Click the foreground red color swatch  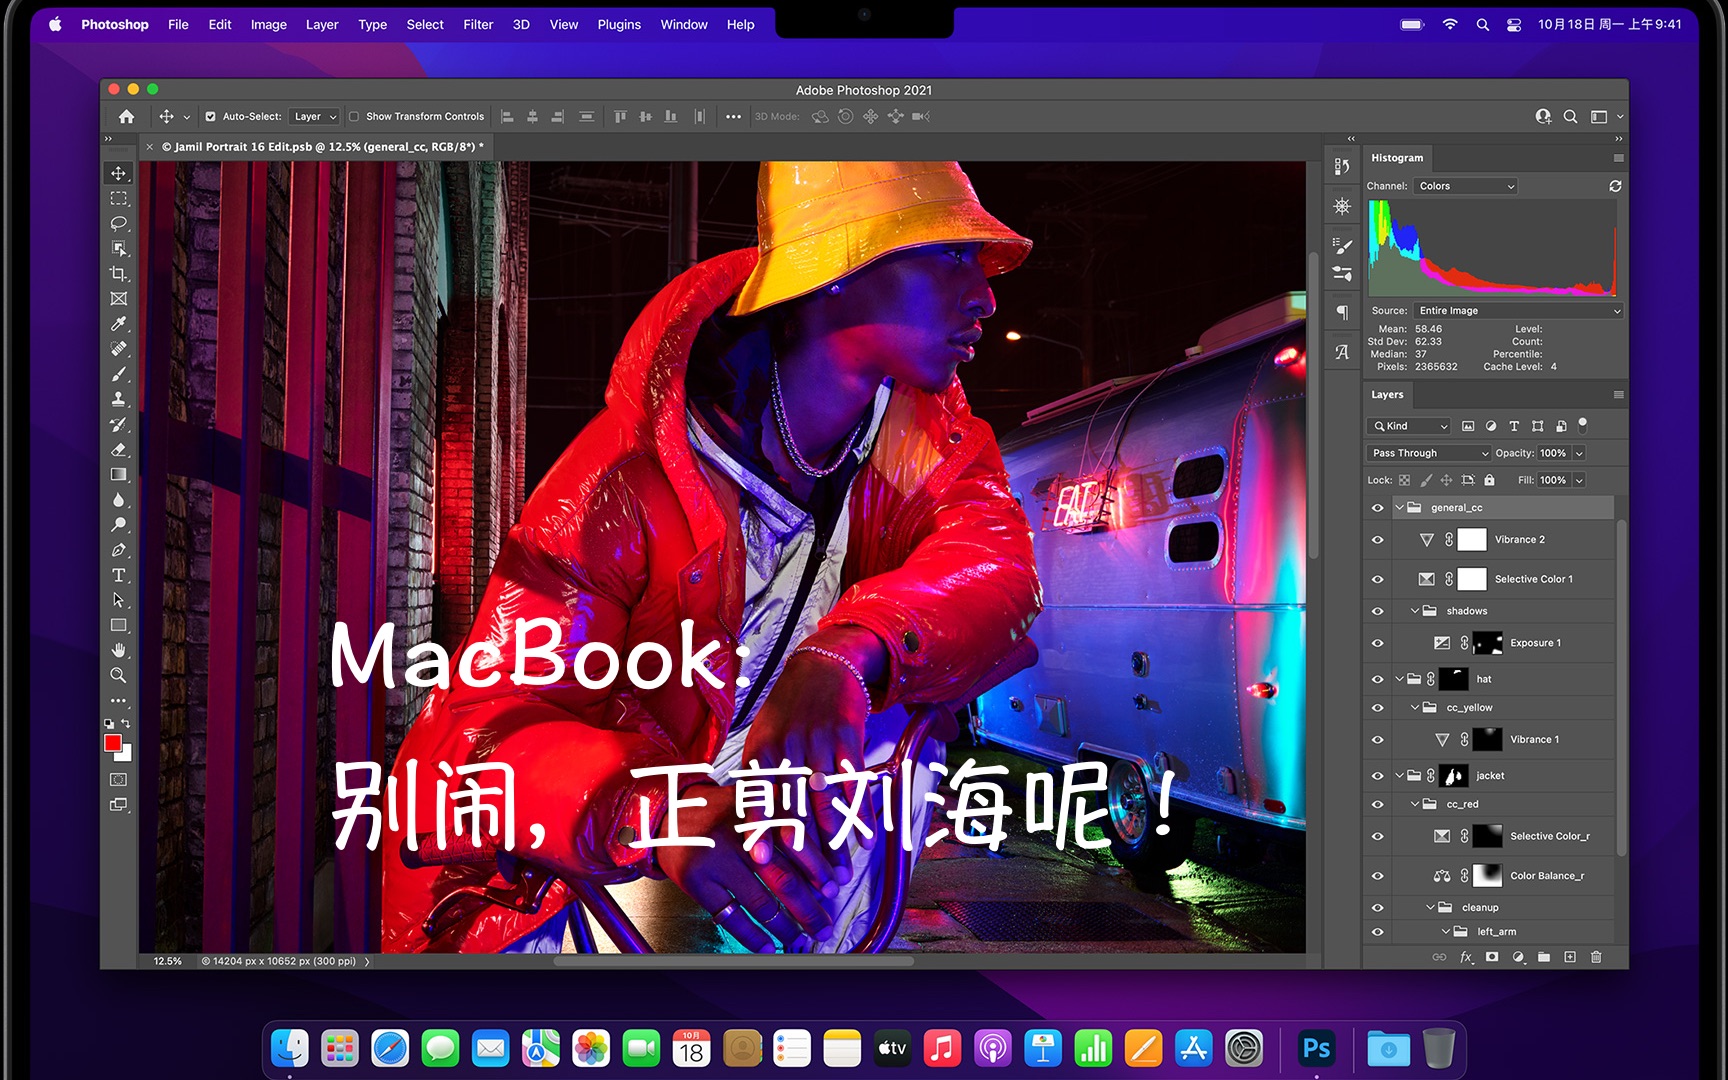113,743
